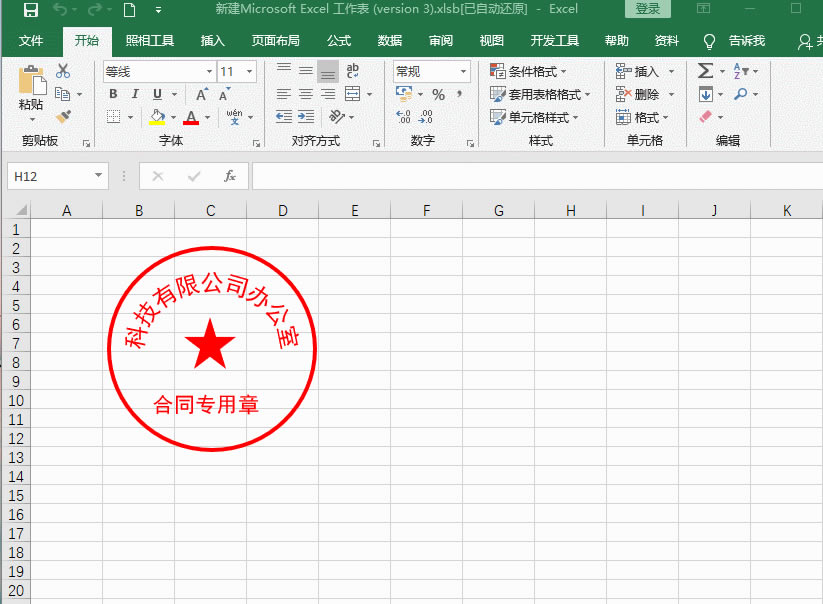Click the increase font size icon
This screenshot has width=823, height=604.
pos(200,93)
